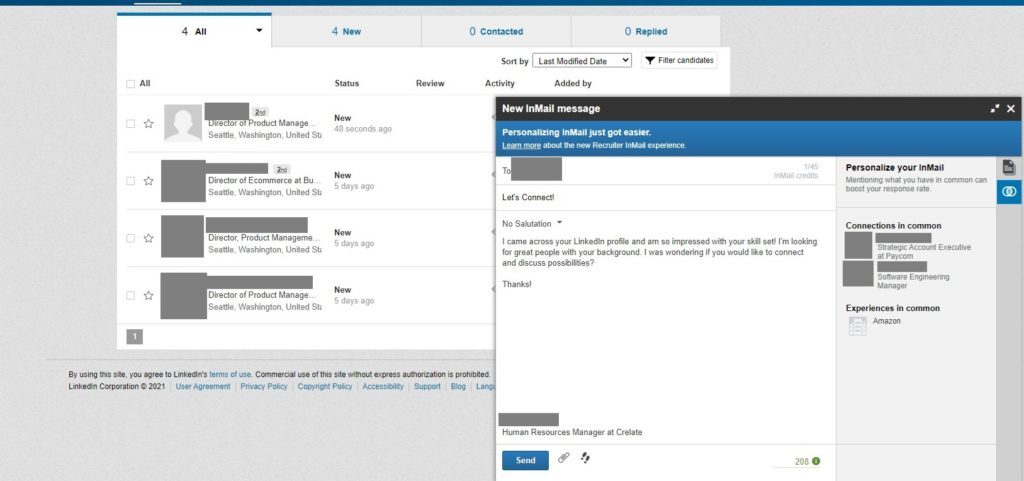Screen dimensions: 1024x481
Task: Check the box for the last listed candidate
Action: click(x=131, y=296)
